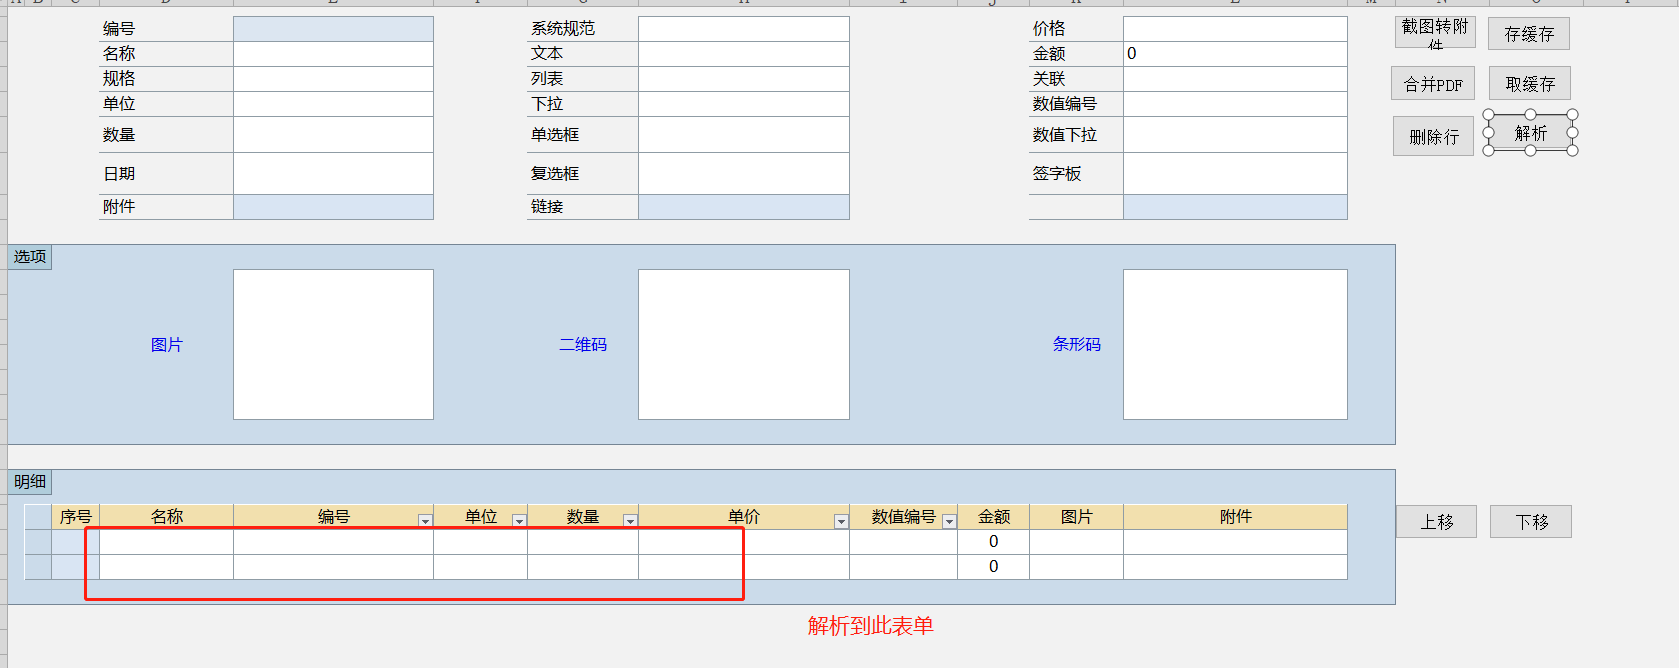Open the 单价 column filter dropdown
1679x668 pixels.
tap(841, 520)
